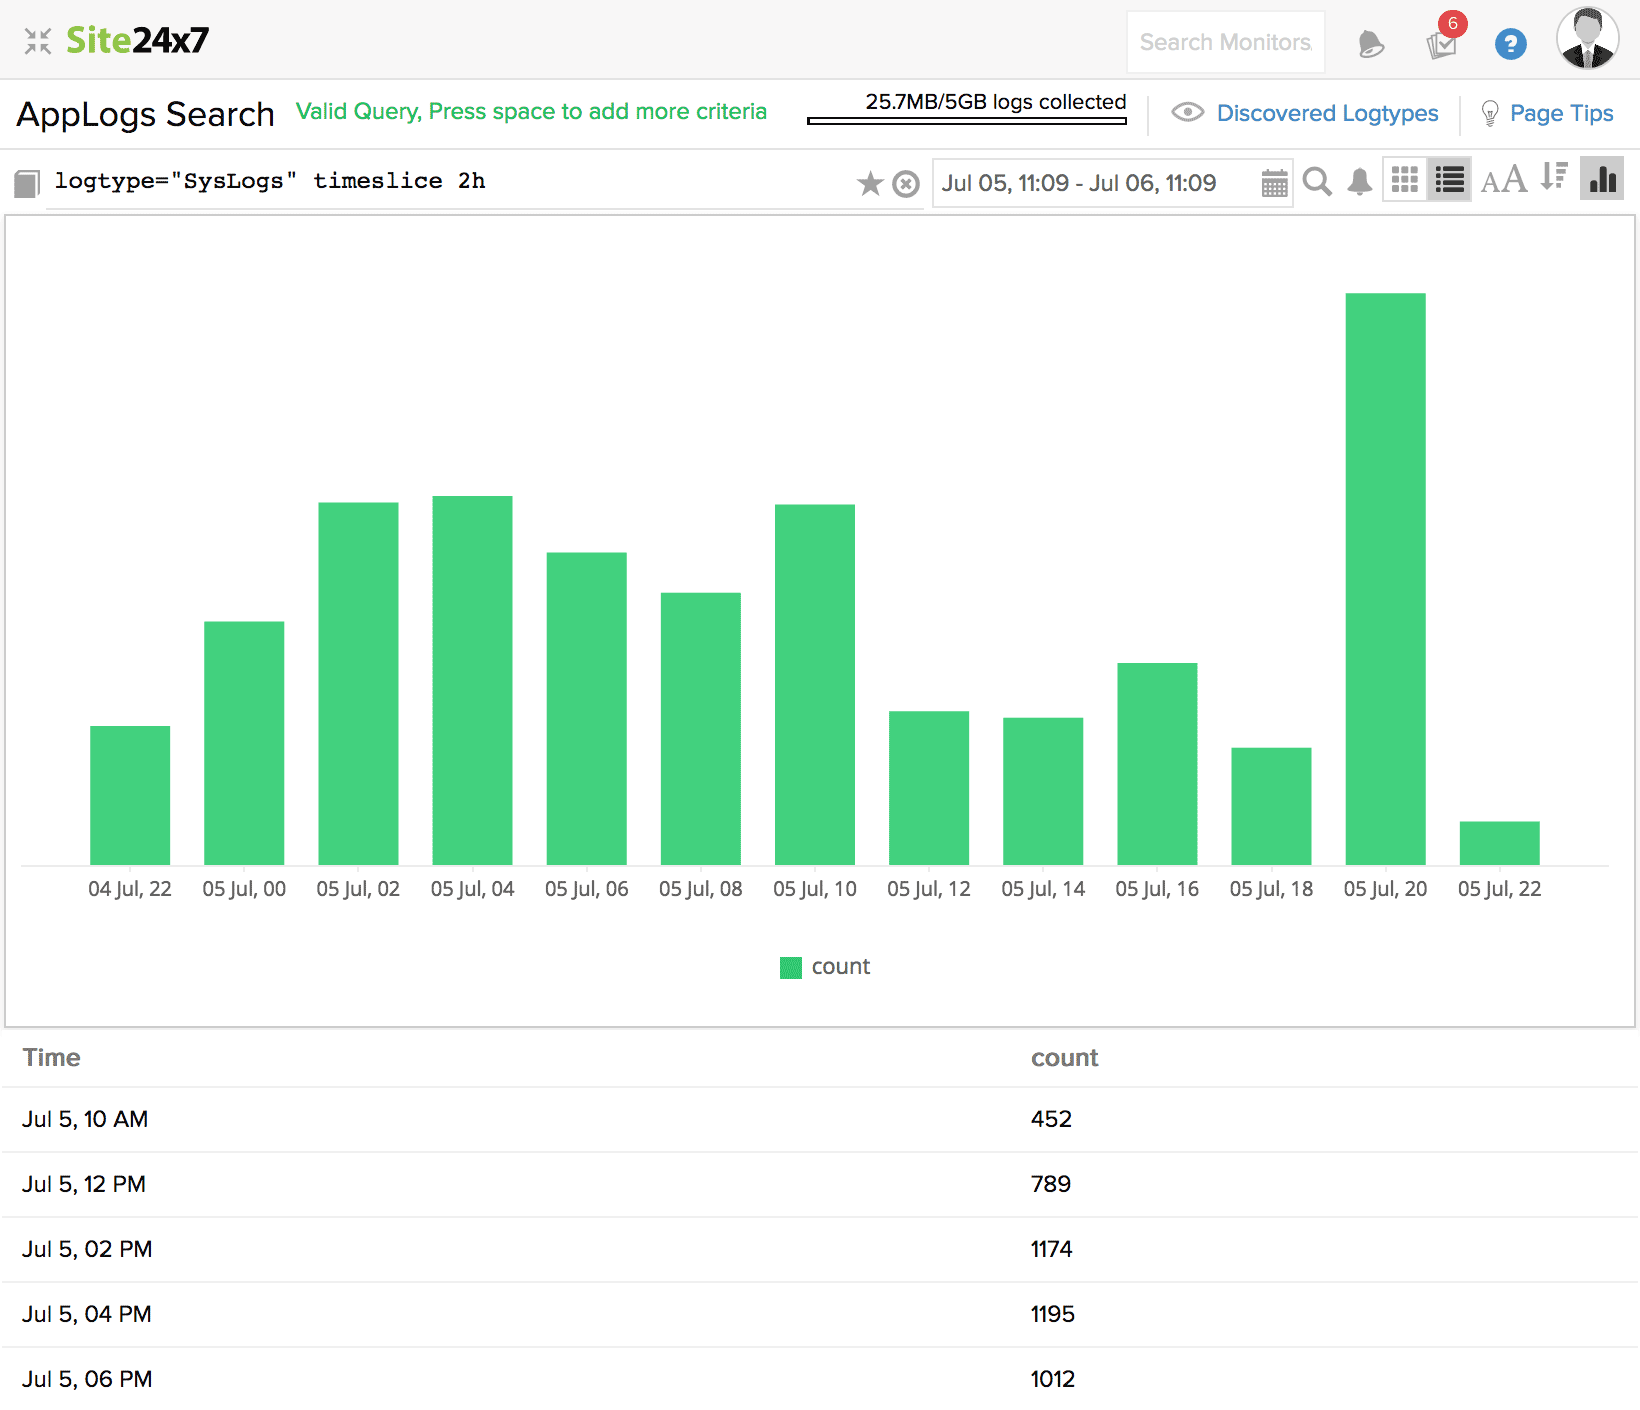Open user profile avatar menu
1640x1410 pixels.
(x=1587, y=40)
